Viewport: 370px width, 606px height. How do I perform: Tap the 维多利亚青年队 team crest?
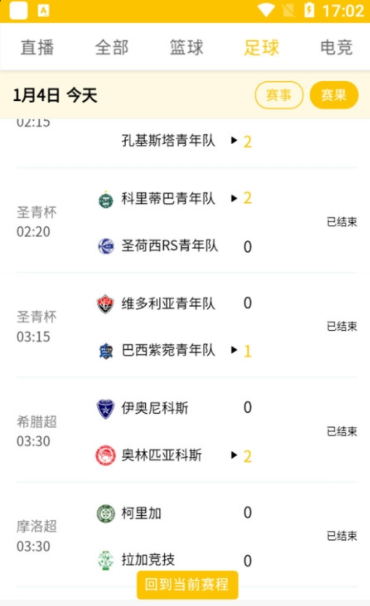pos(105,304)
